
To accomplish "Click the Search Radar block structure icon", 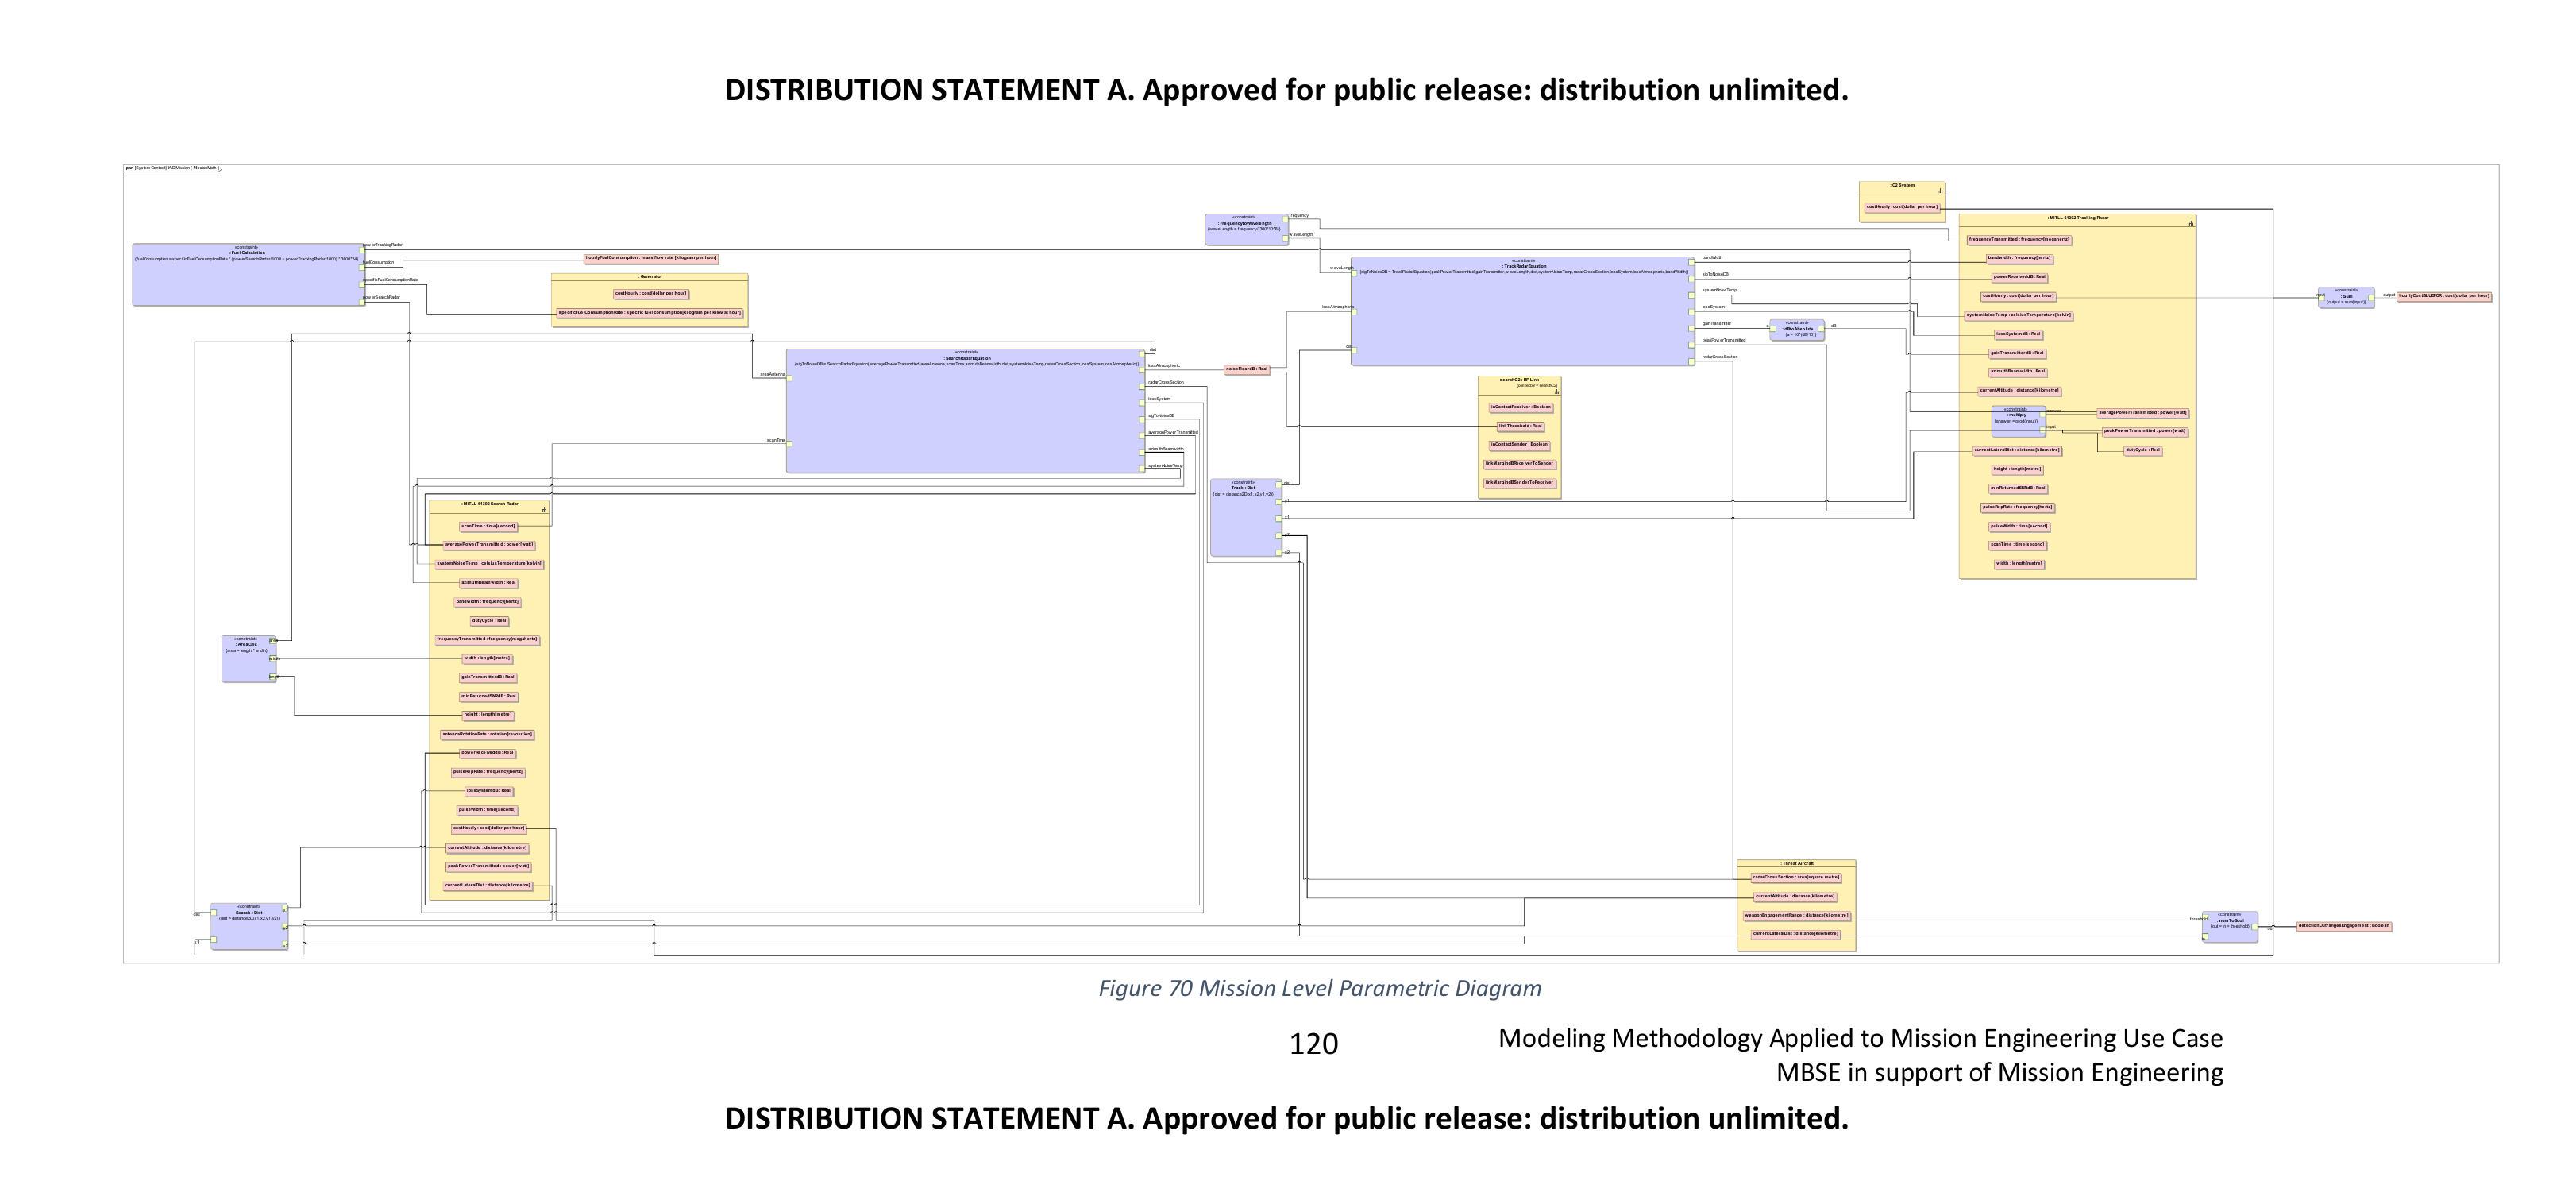I will (x=544, y=510).
